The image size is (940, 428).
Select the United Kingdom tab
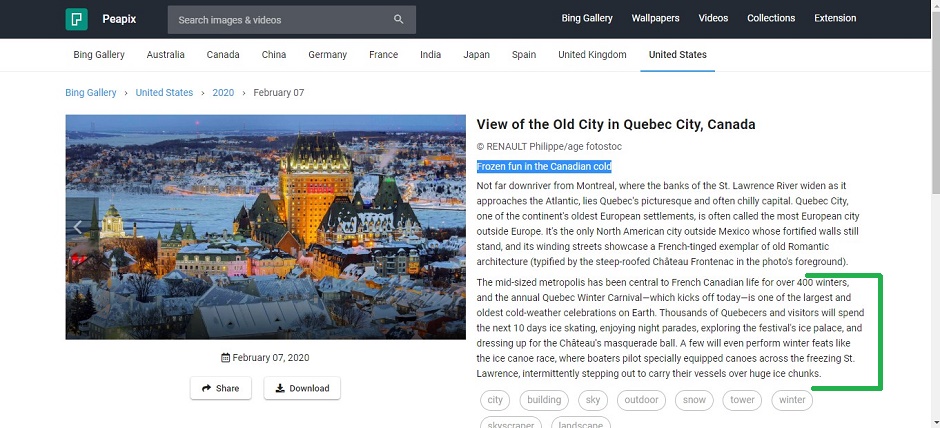(x=592, y=55)
